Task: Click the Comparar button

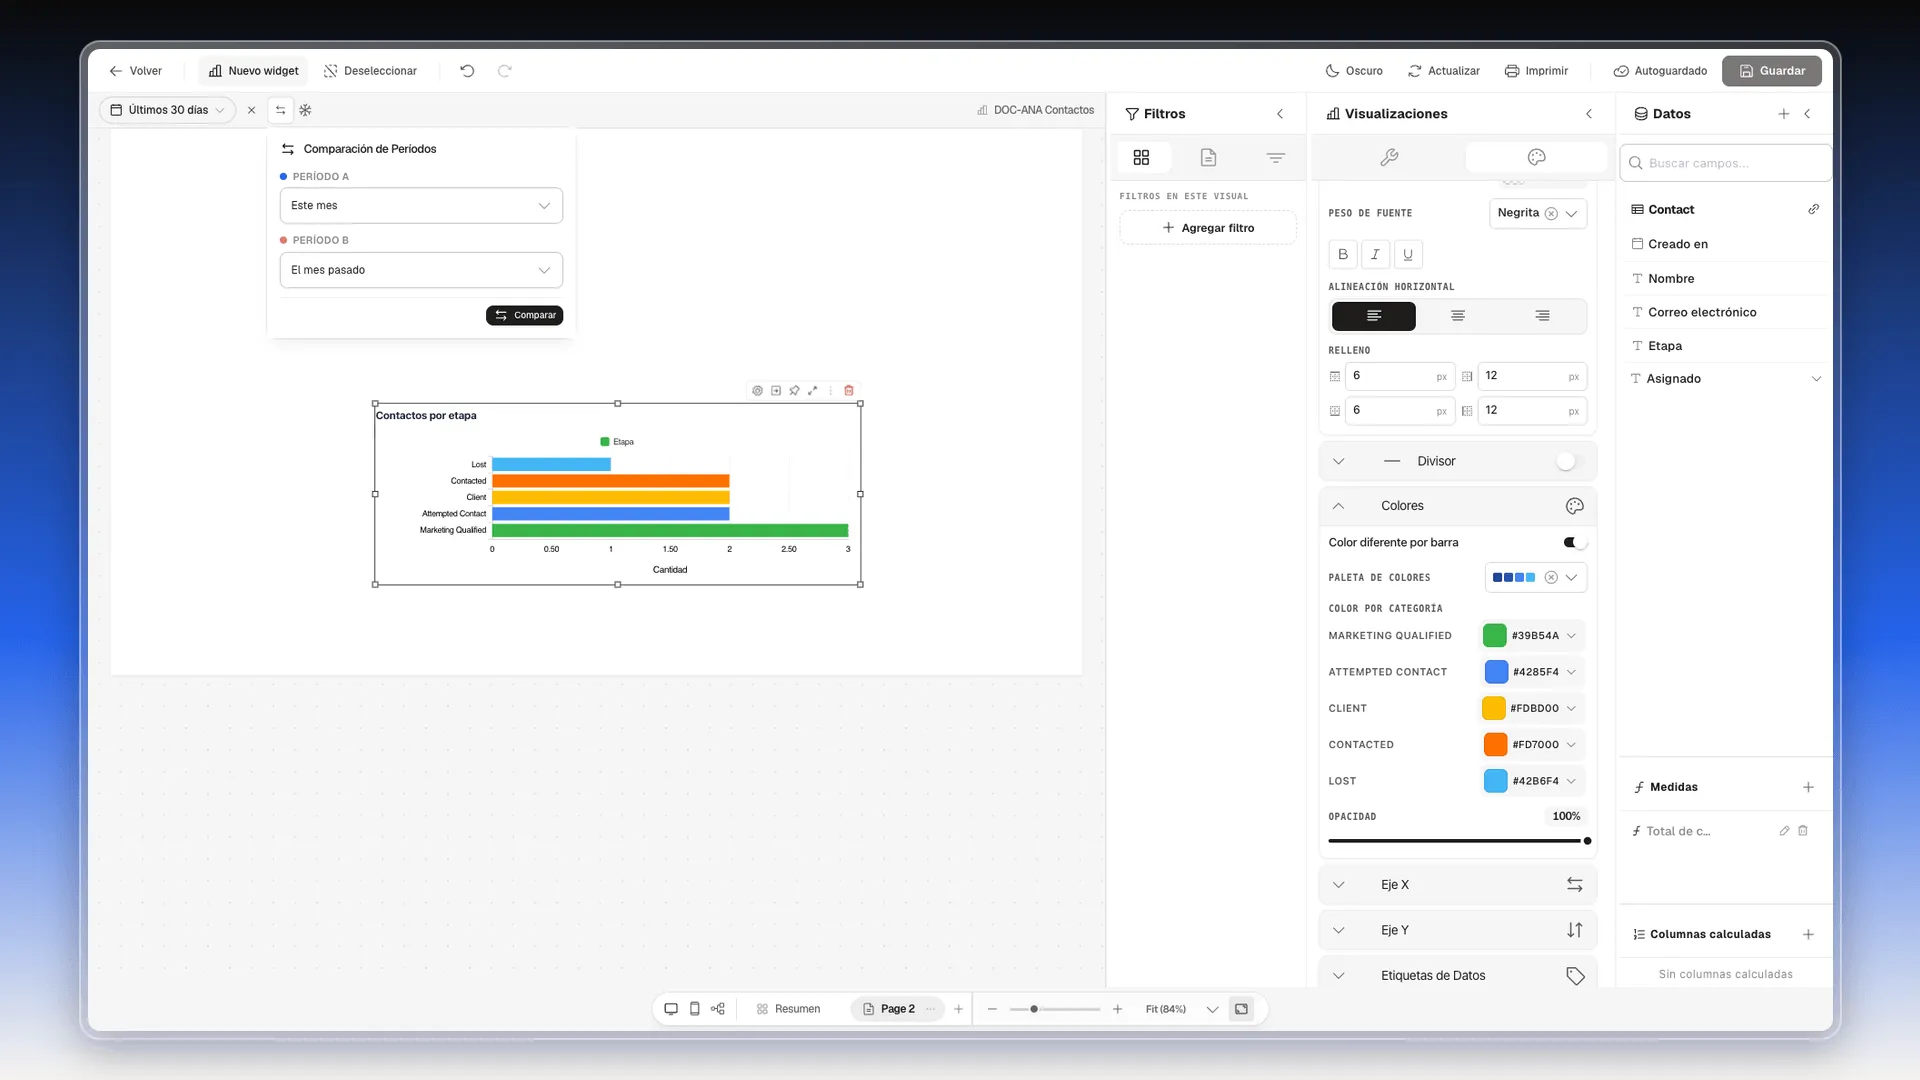Action: (x=524, y=315)
